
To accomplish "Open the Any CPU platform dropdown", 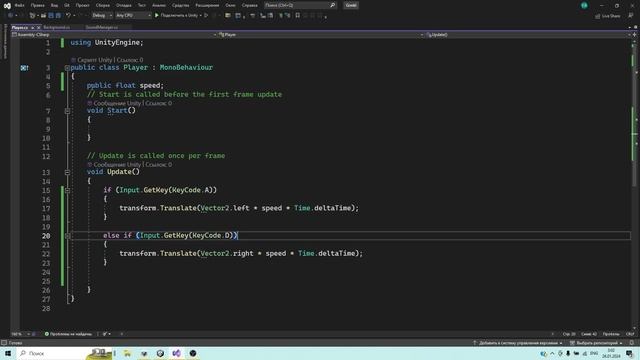I will coord(133,16).
